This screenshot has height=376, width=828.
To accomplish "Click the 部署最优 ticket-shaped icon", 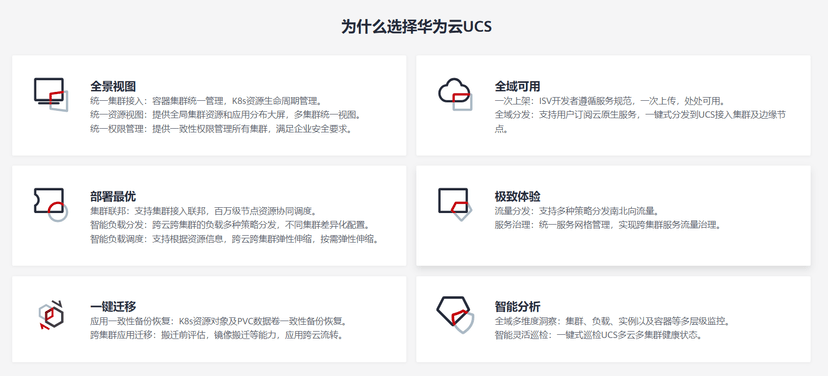I will click(51, 205).
